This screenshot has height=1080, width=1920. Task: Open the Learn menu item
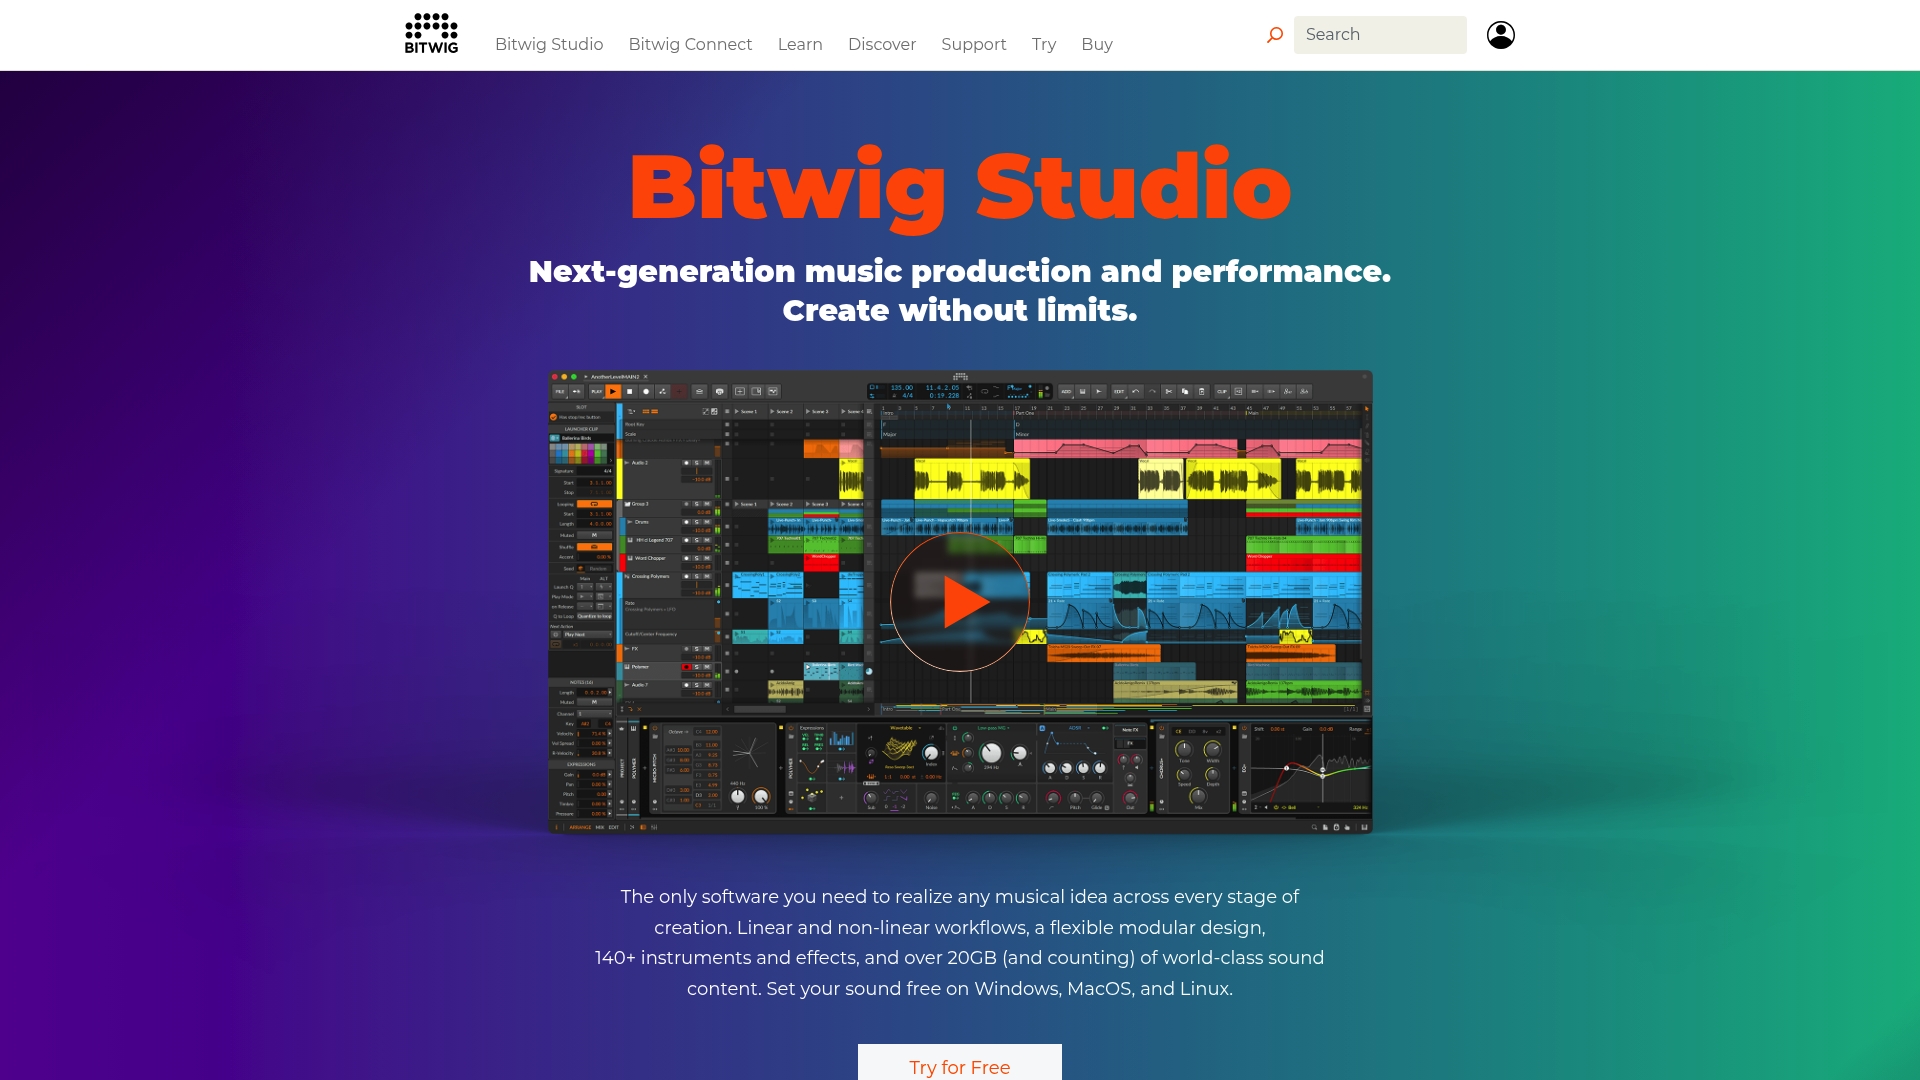800,44
